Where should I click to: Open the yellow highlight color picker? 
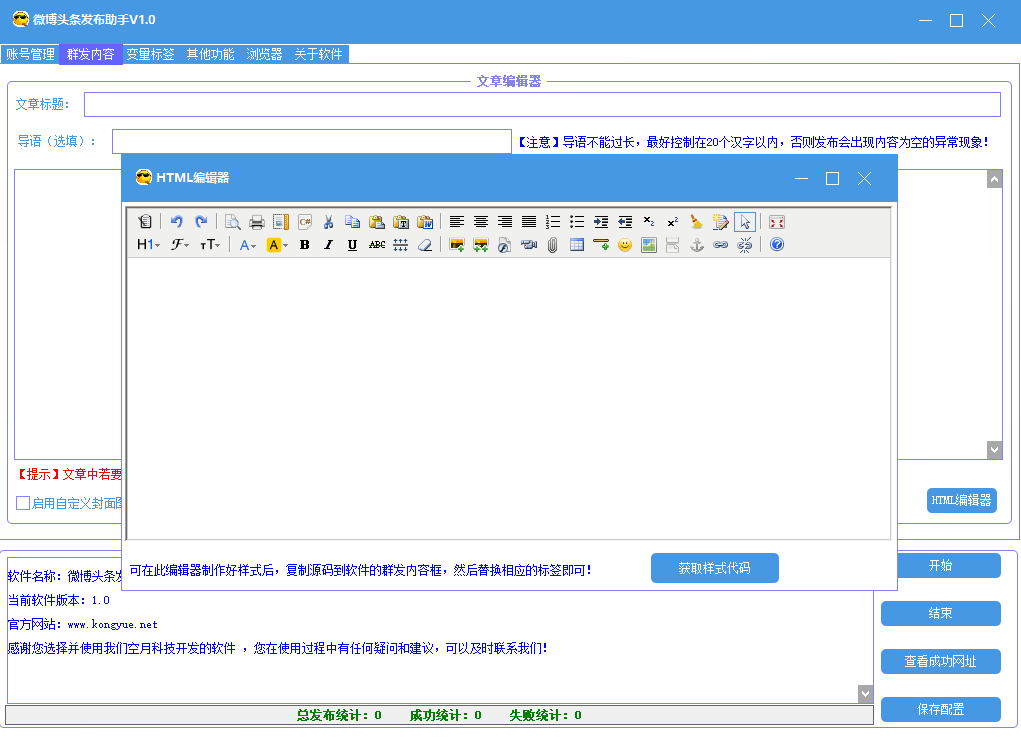click(277, 245)
